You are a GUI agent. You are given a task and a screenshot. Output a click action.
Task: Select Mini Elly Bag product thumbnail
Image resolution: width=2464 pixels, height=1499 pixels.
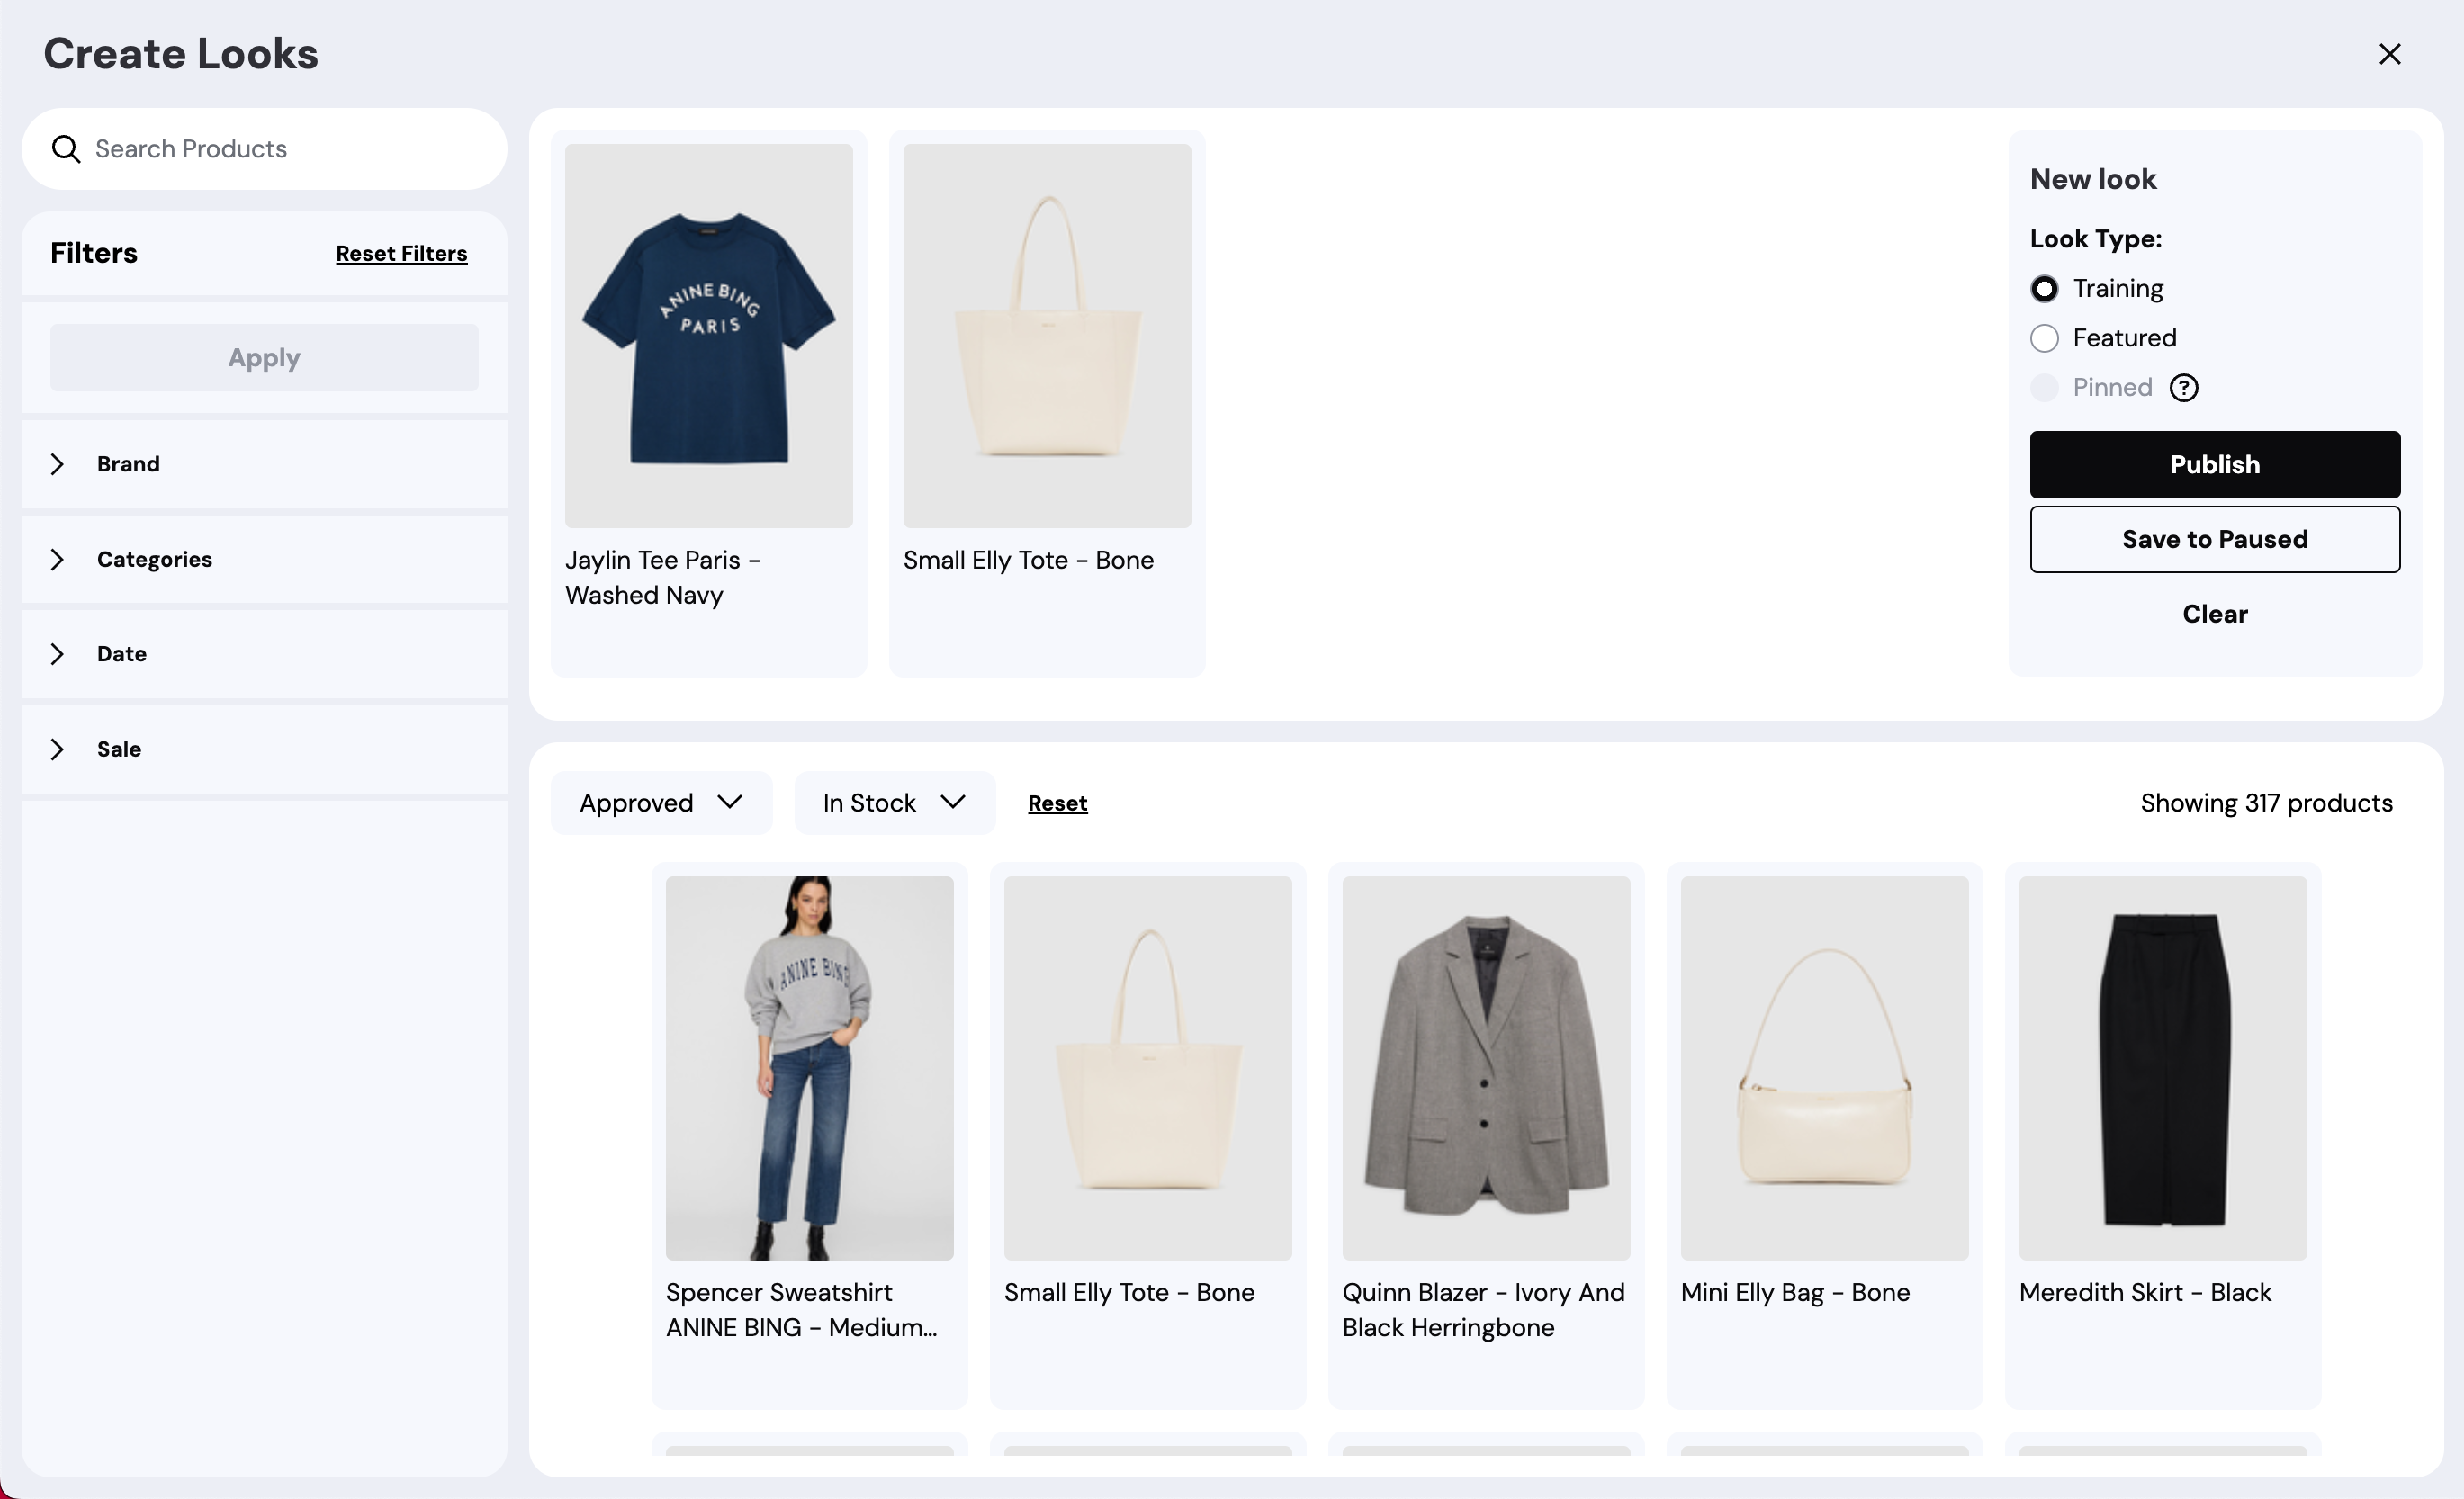[x=1824, y=1068]
